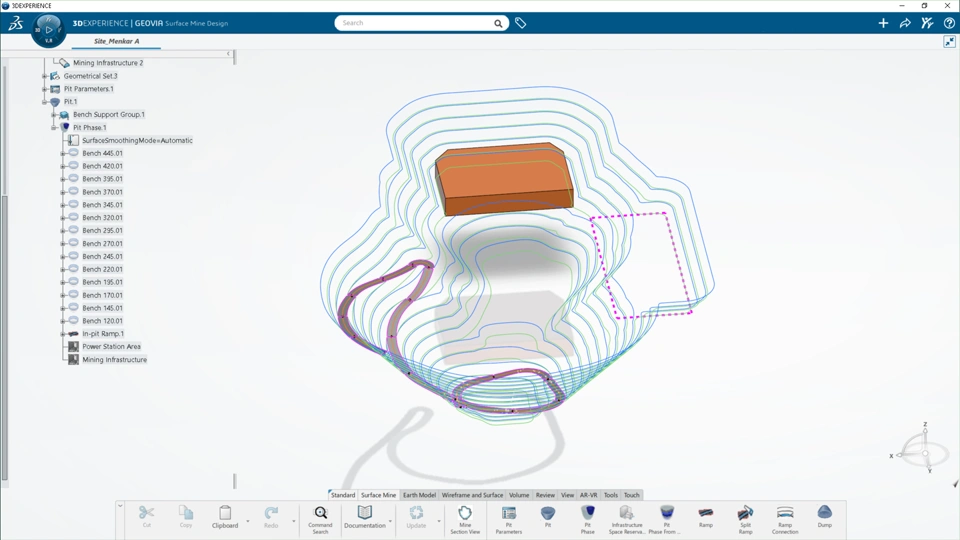Collapse the action bar chevron

pyautogui.click(x=120, y=506)
